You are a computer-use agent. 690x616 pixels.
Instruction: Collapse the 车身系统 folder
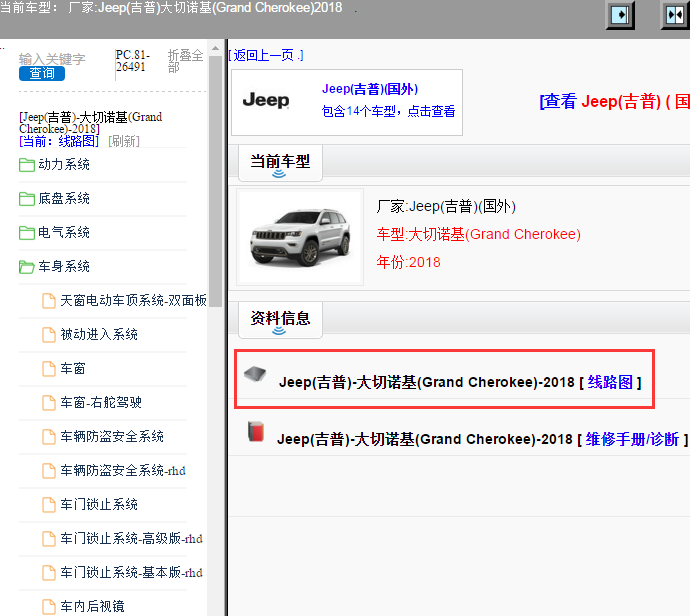pos(64,266)
